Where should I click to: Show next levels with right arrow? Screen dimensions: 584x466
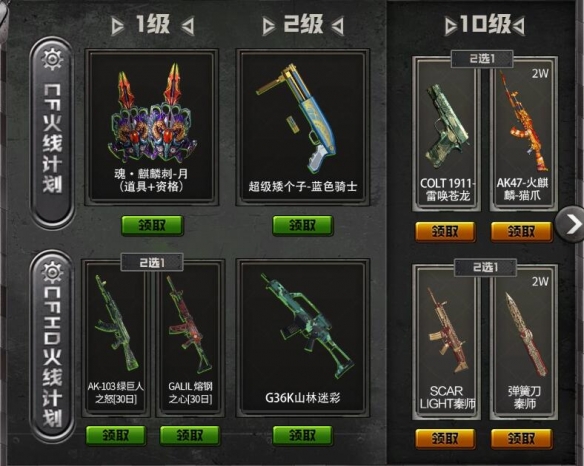click(571, 224)
